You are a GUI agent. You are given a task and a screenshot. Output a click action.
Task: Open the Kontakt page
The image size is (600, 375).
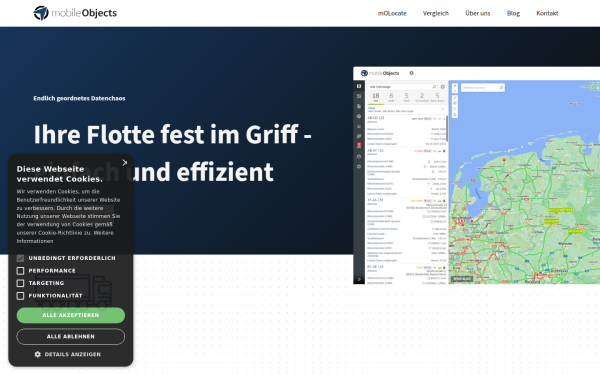point(547,13)
